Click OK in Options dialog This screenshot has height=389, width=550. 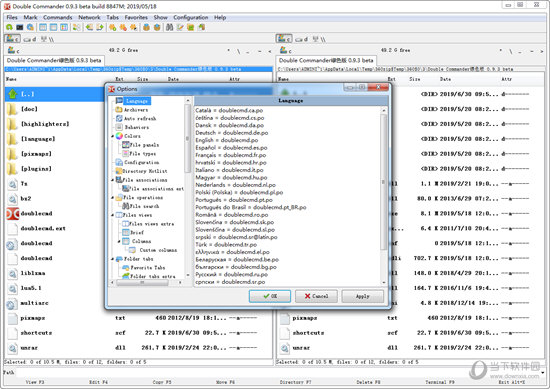270,296
